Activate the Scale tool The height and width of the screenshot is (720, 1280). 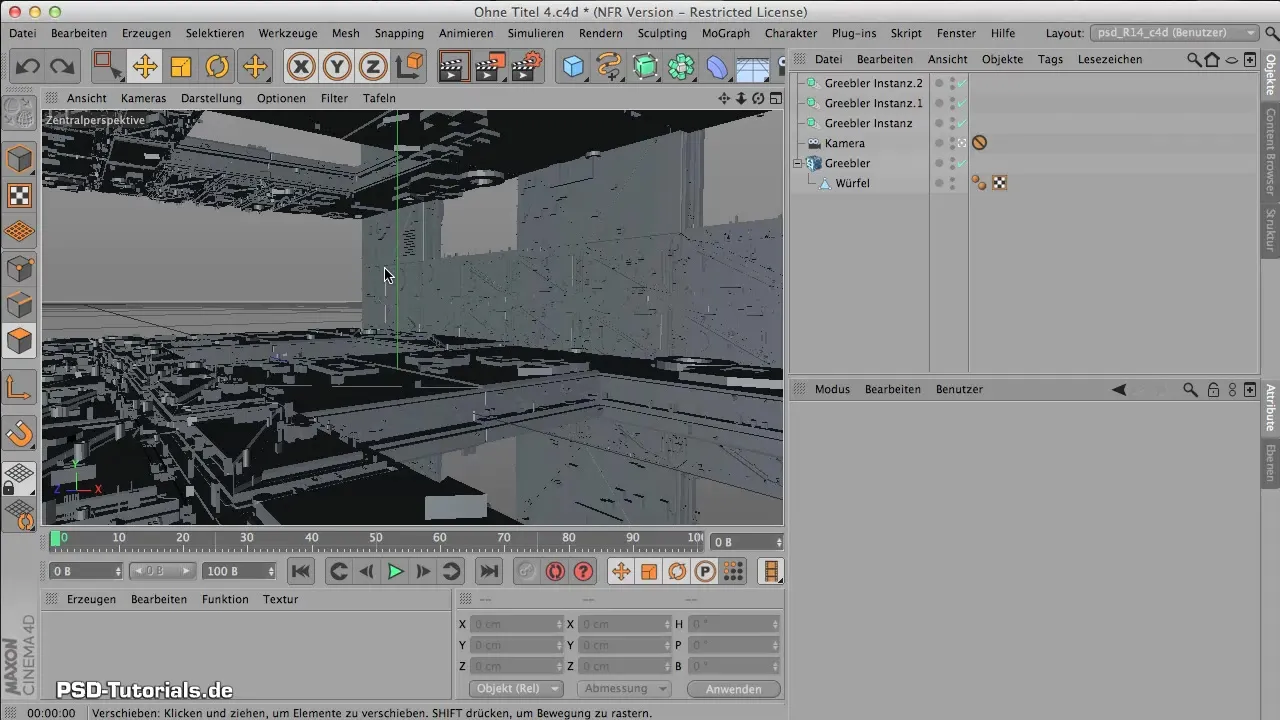[x=181, y=67]
